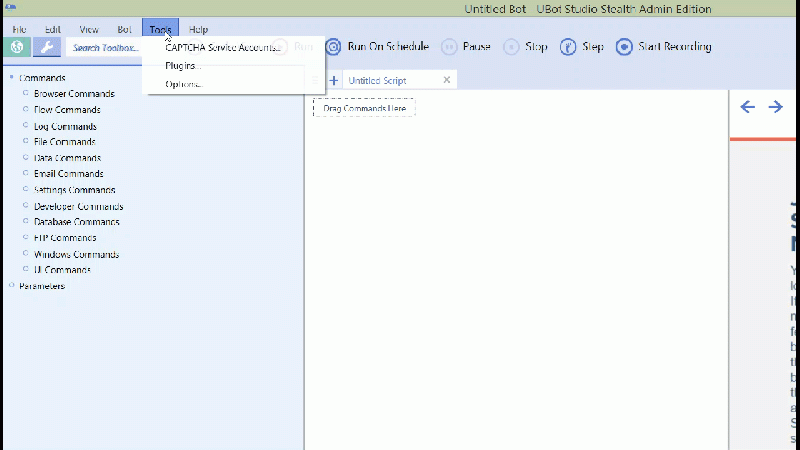Add a new script tab with plus icon
800x450 pixels.
click(334, 80)
